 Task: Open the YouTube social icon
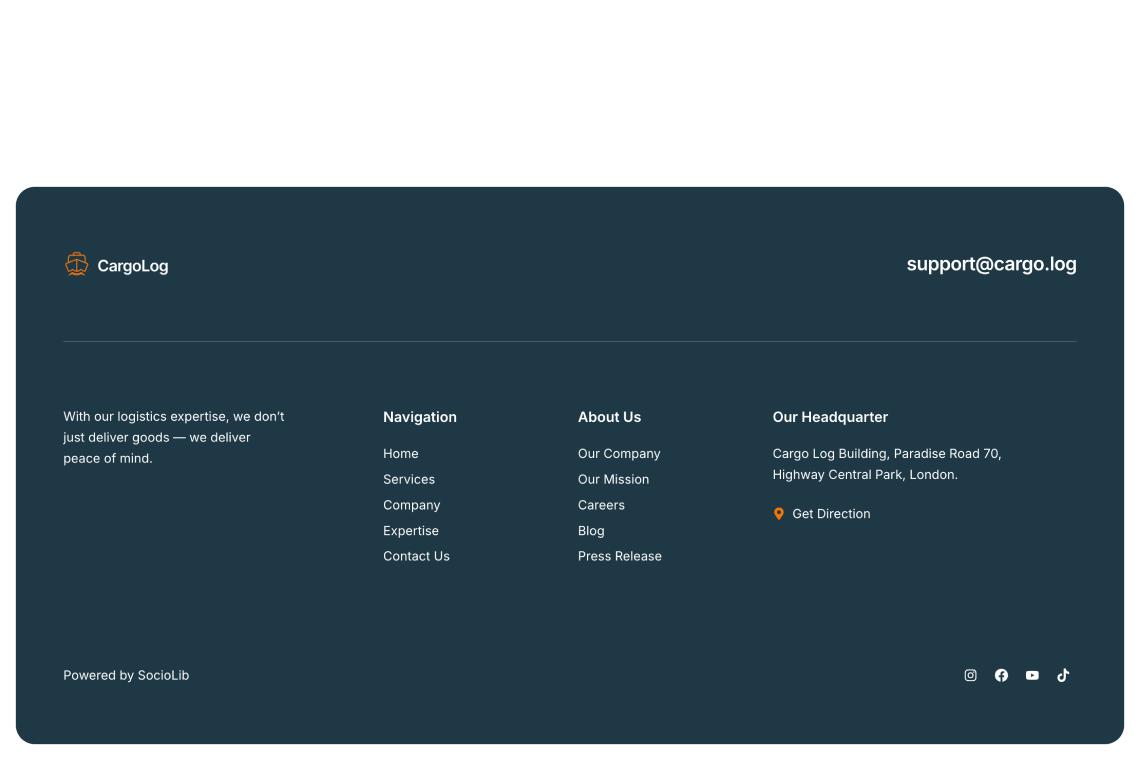pyautogui.click(x=1032, y=675)
